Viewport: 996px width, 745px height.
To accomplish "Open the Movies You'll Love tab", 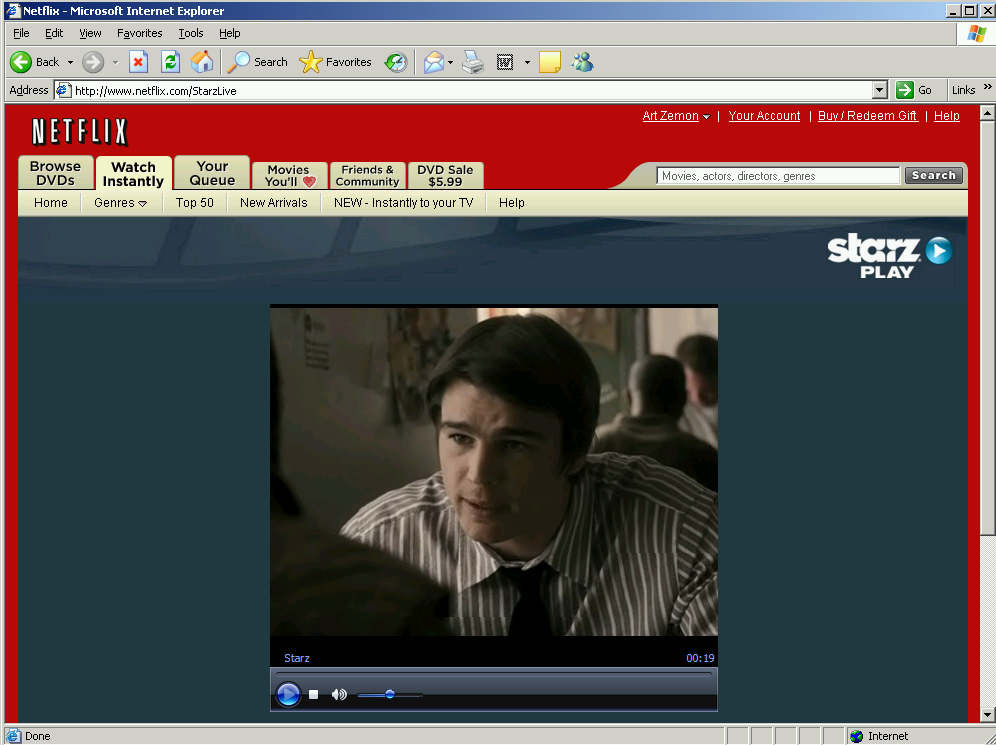I will (x=290, y=176).
